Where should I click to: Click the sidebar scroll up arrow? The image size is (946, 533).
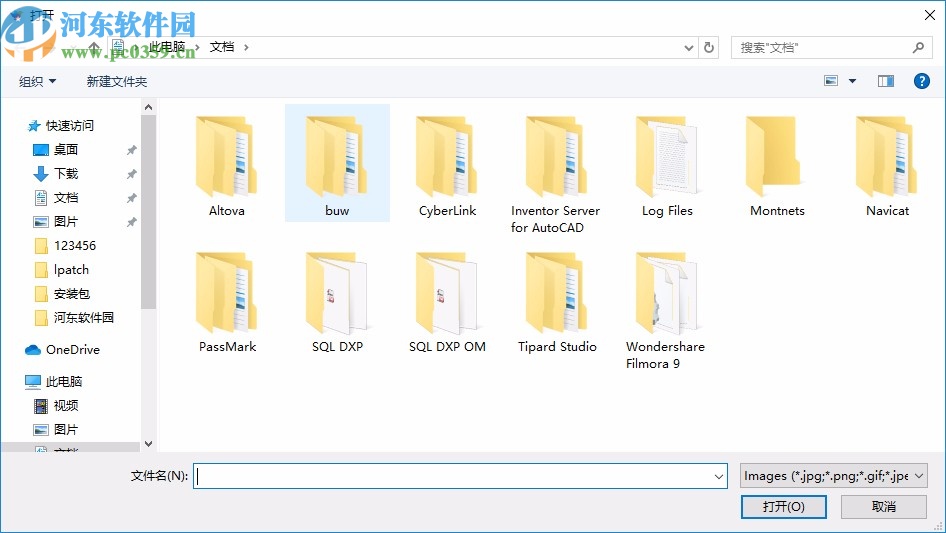pos(148,107)
